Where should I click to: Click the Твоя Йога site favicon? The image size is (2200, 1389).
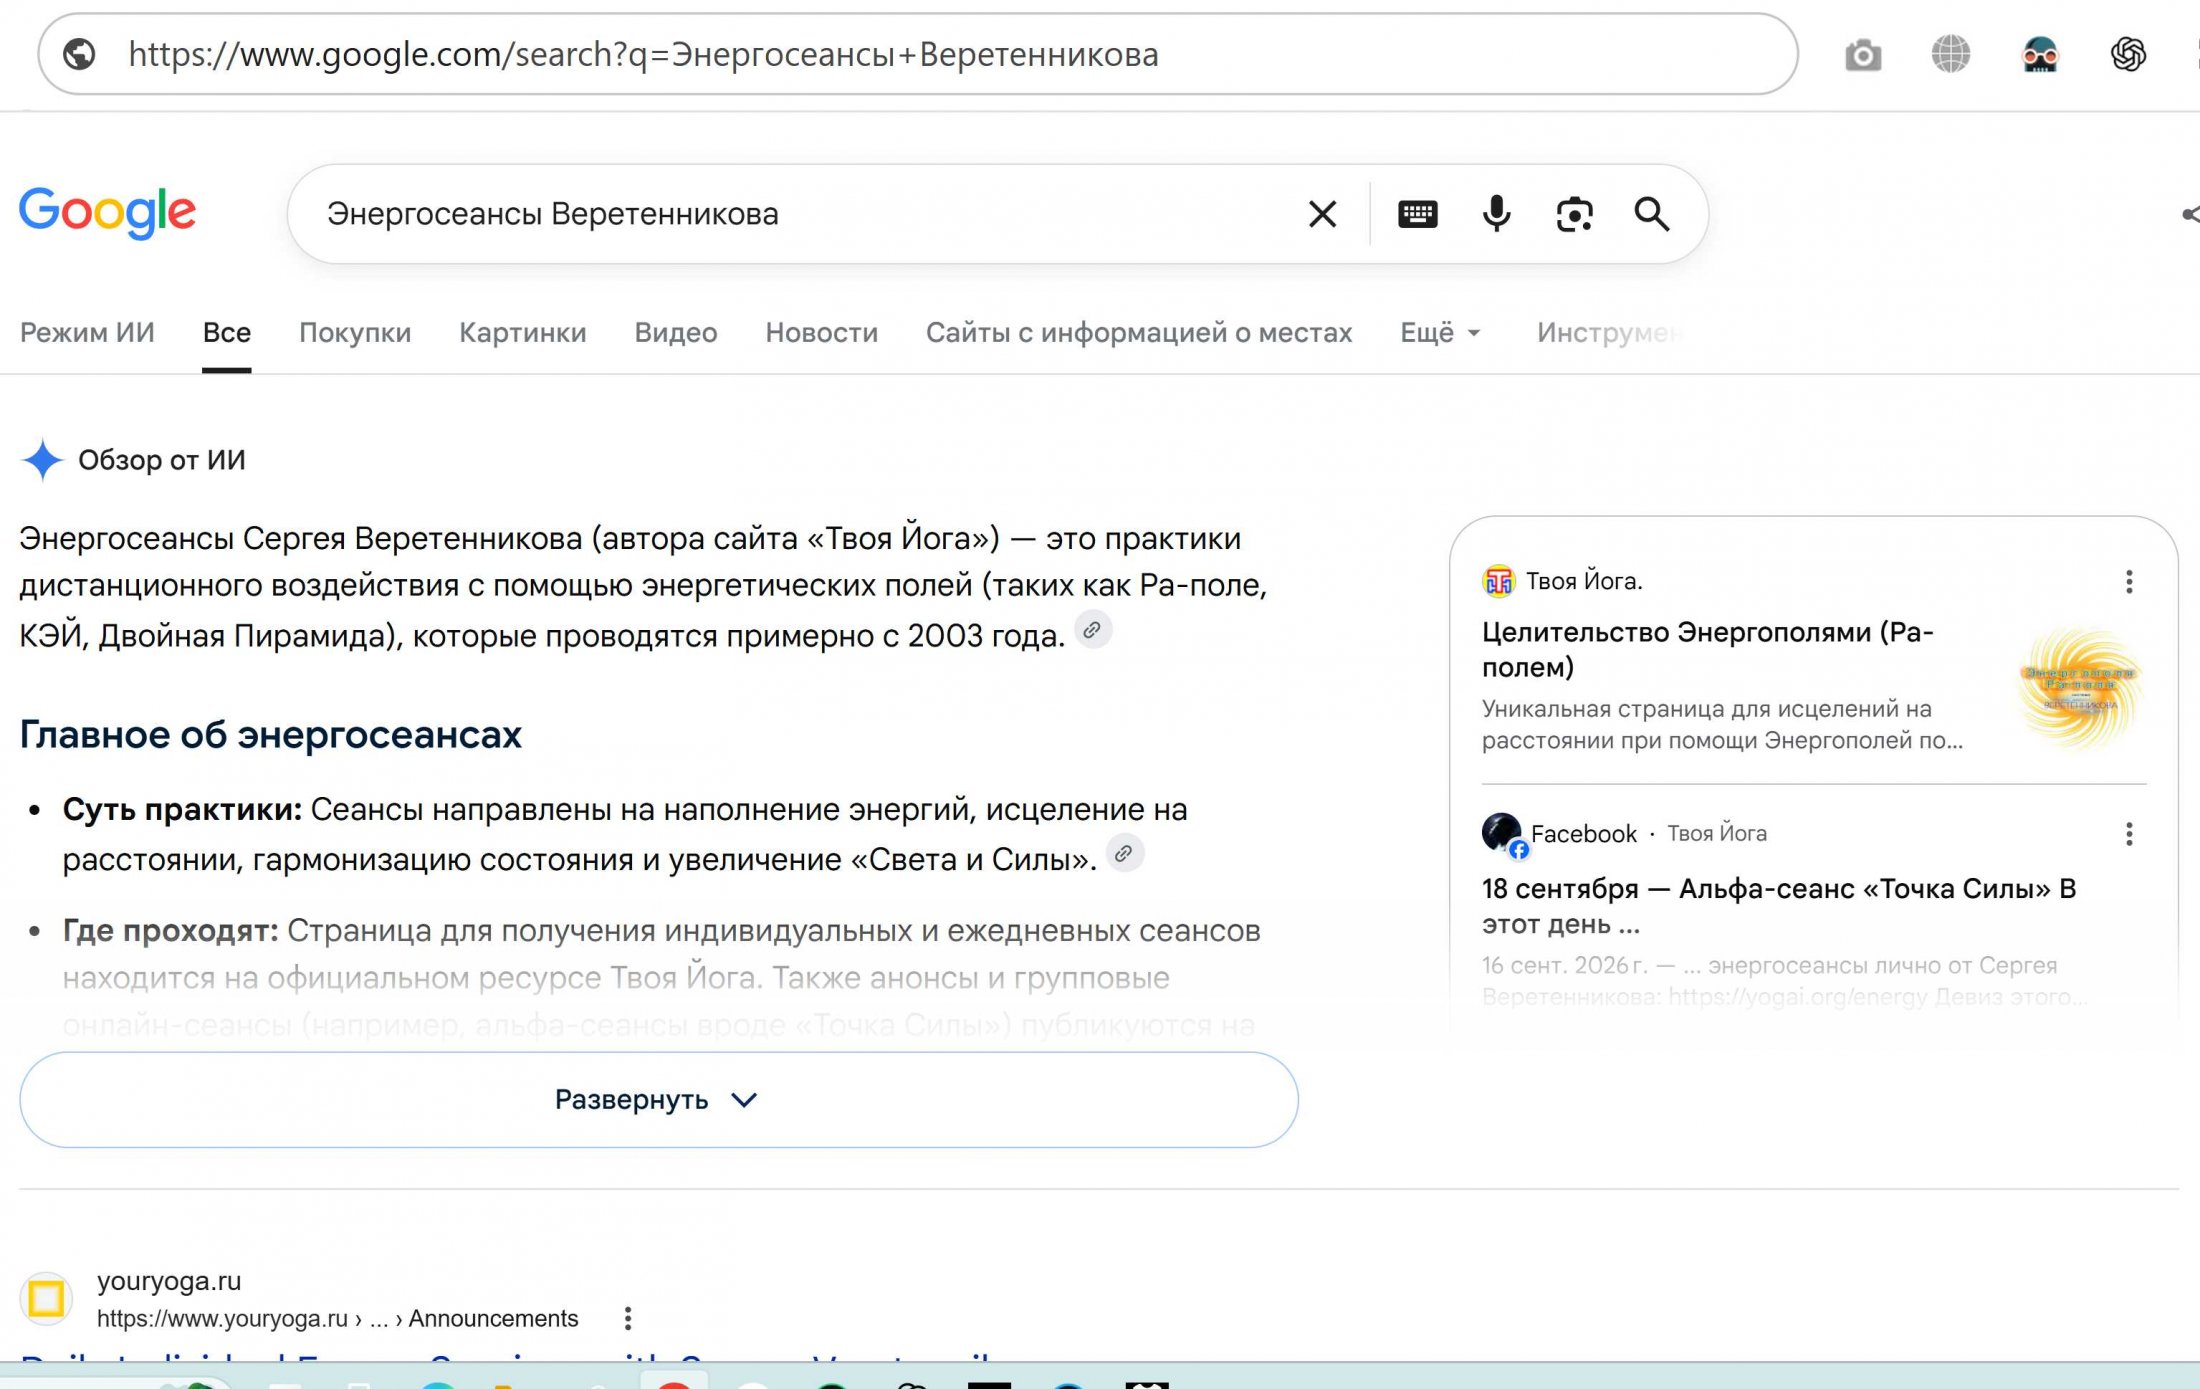(x=1499, y=581)
